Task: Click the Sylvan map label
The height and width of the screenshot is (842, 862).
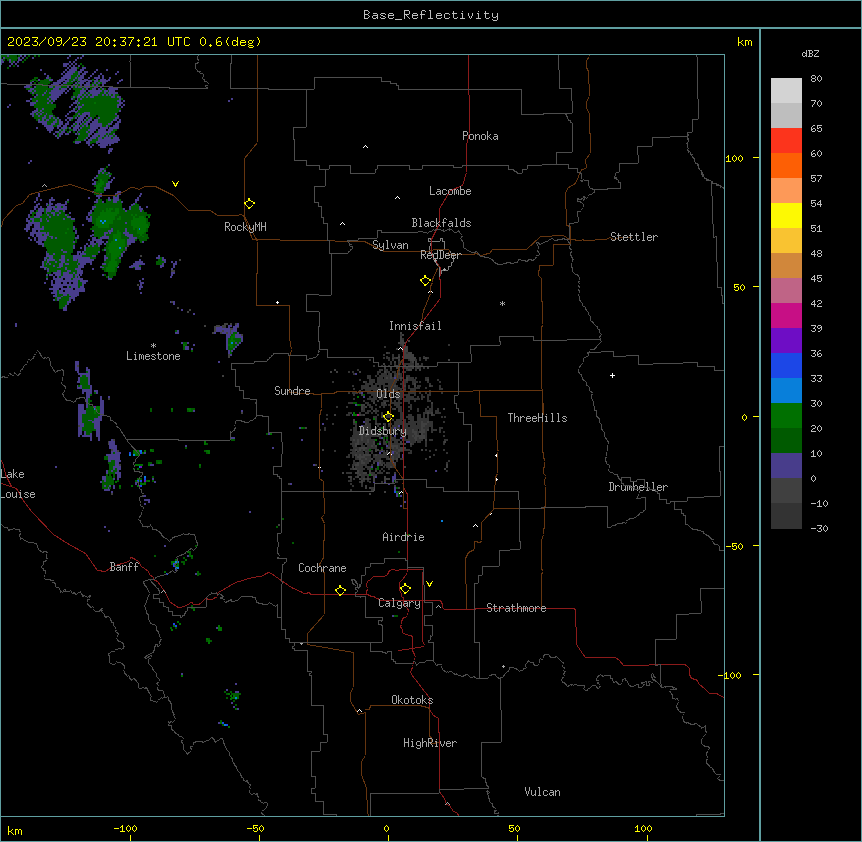Action: (x=390, y=245)
